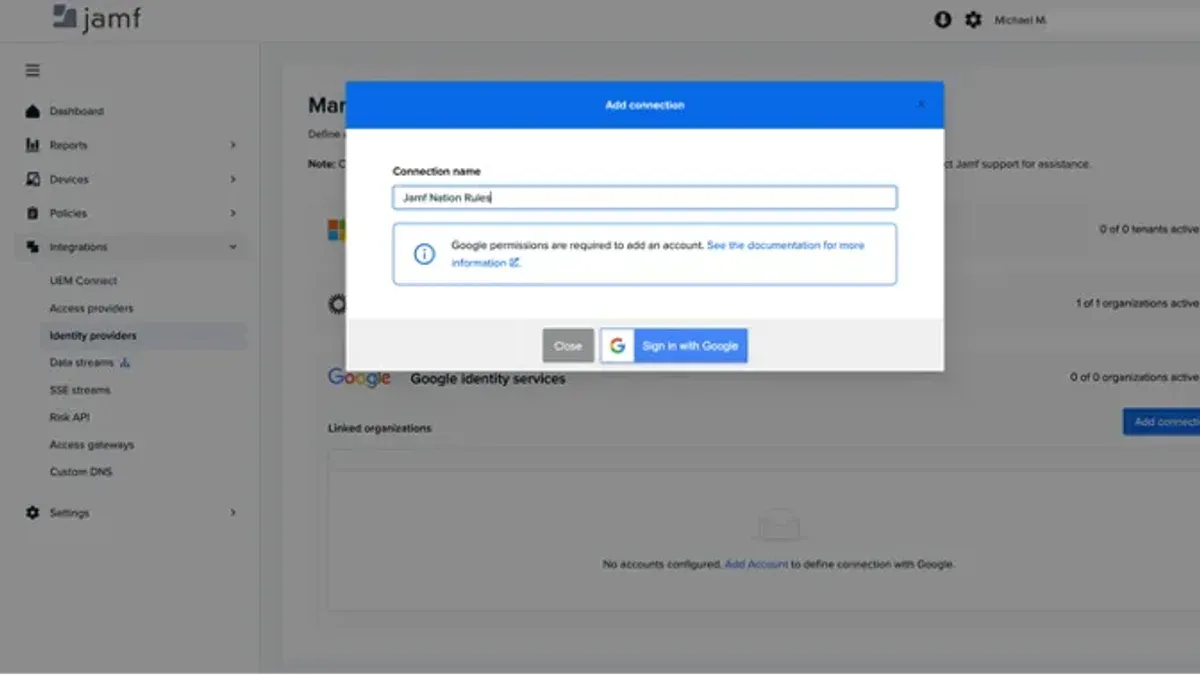Screen dimensions: 1200x675
Task: Click the info icon in Google permissions notice
Action: (424, 254)
